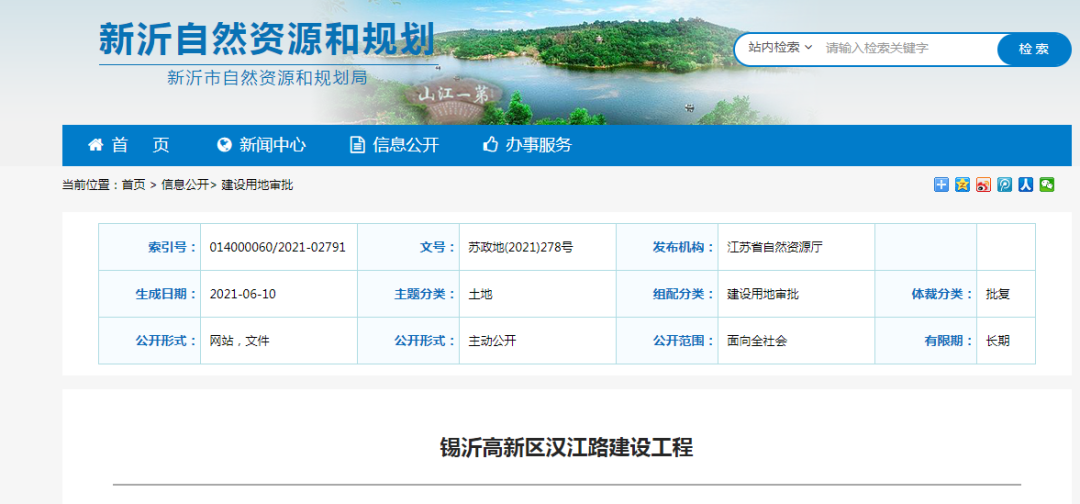Click the article title 锡沂高新区汉江路建设工程
1080x504 pixels.
point(566,446)
